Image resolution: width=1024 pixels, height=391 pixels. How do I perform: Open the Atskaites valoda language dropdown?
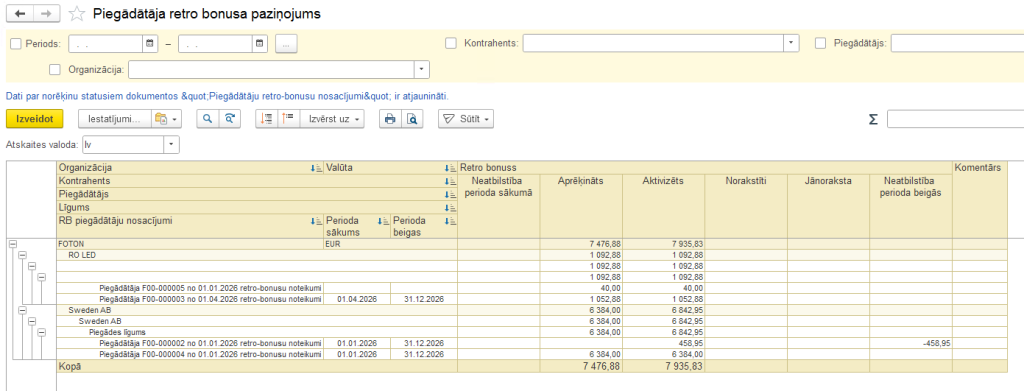(x=171, y=144)
